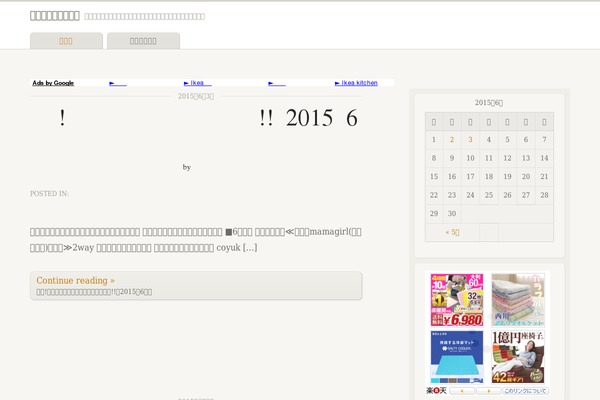Click the site title in the header

point(55,16)
